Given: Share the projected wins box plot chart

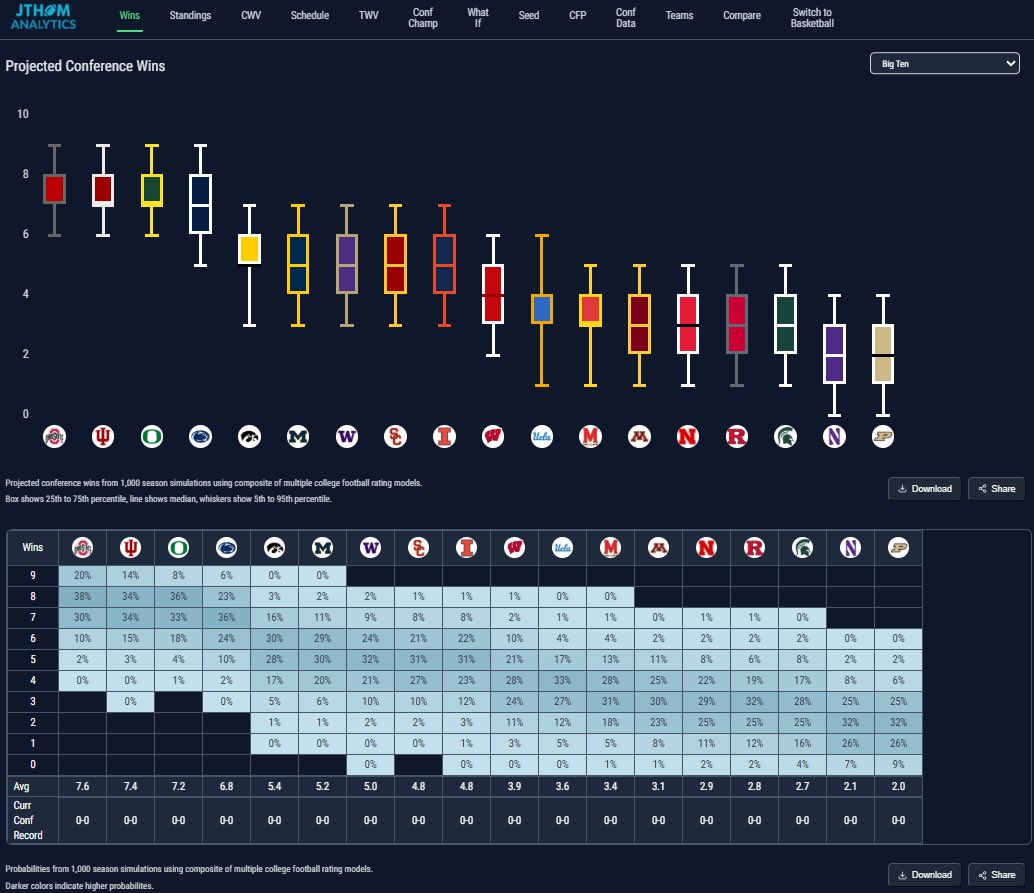Looking at the screenshot, I should (x=996, y=489).
